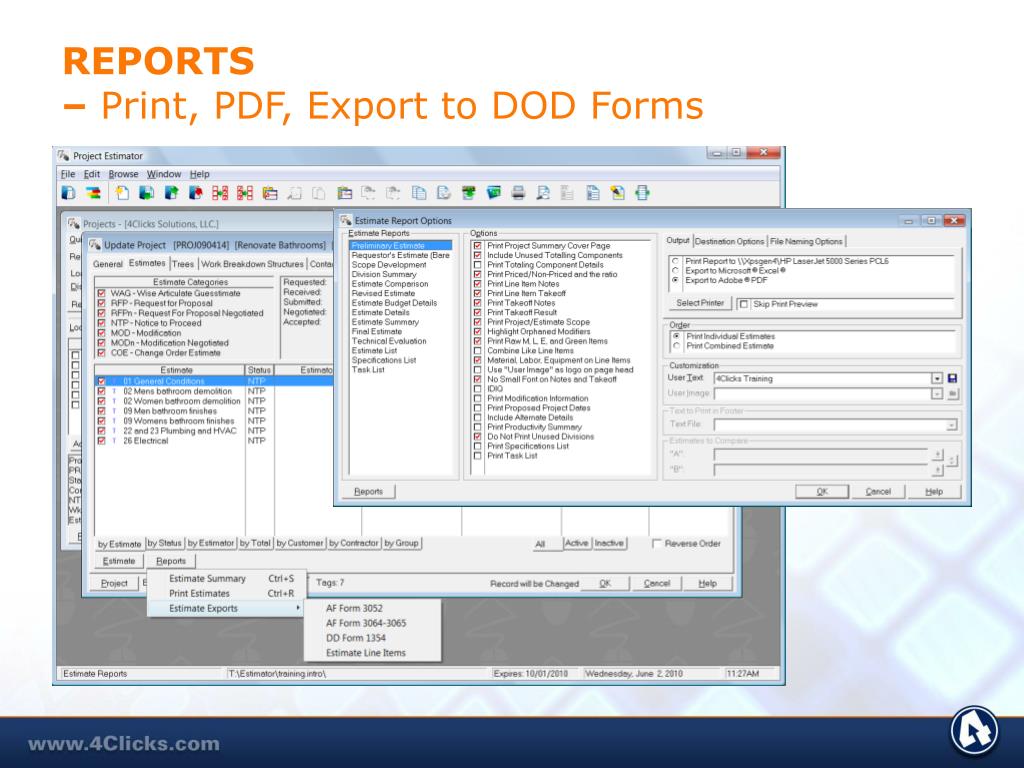Select the 01 General Conditions estimate row
The image size is (1024, 768).
click(x=214, y=381)
